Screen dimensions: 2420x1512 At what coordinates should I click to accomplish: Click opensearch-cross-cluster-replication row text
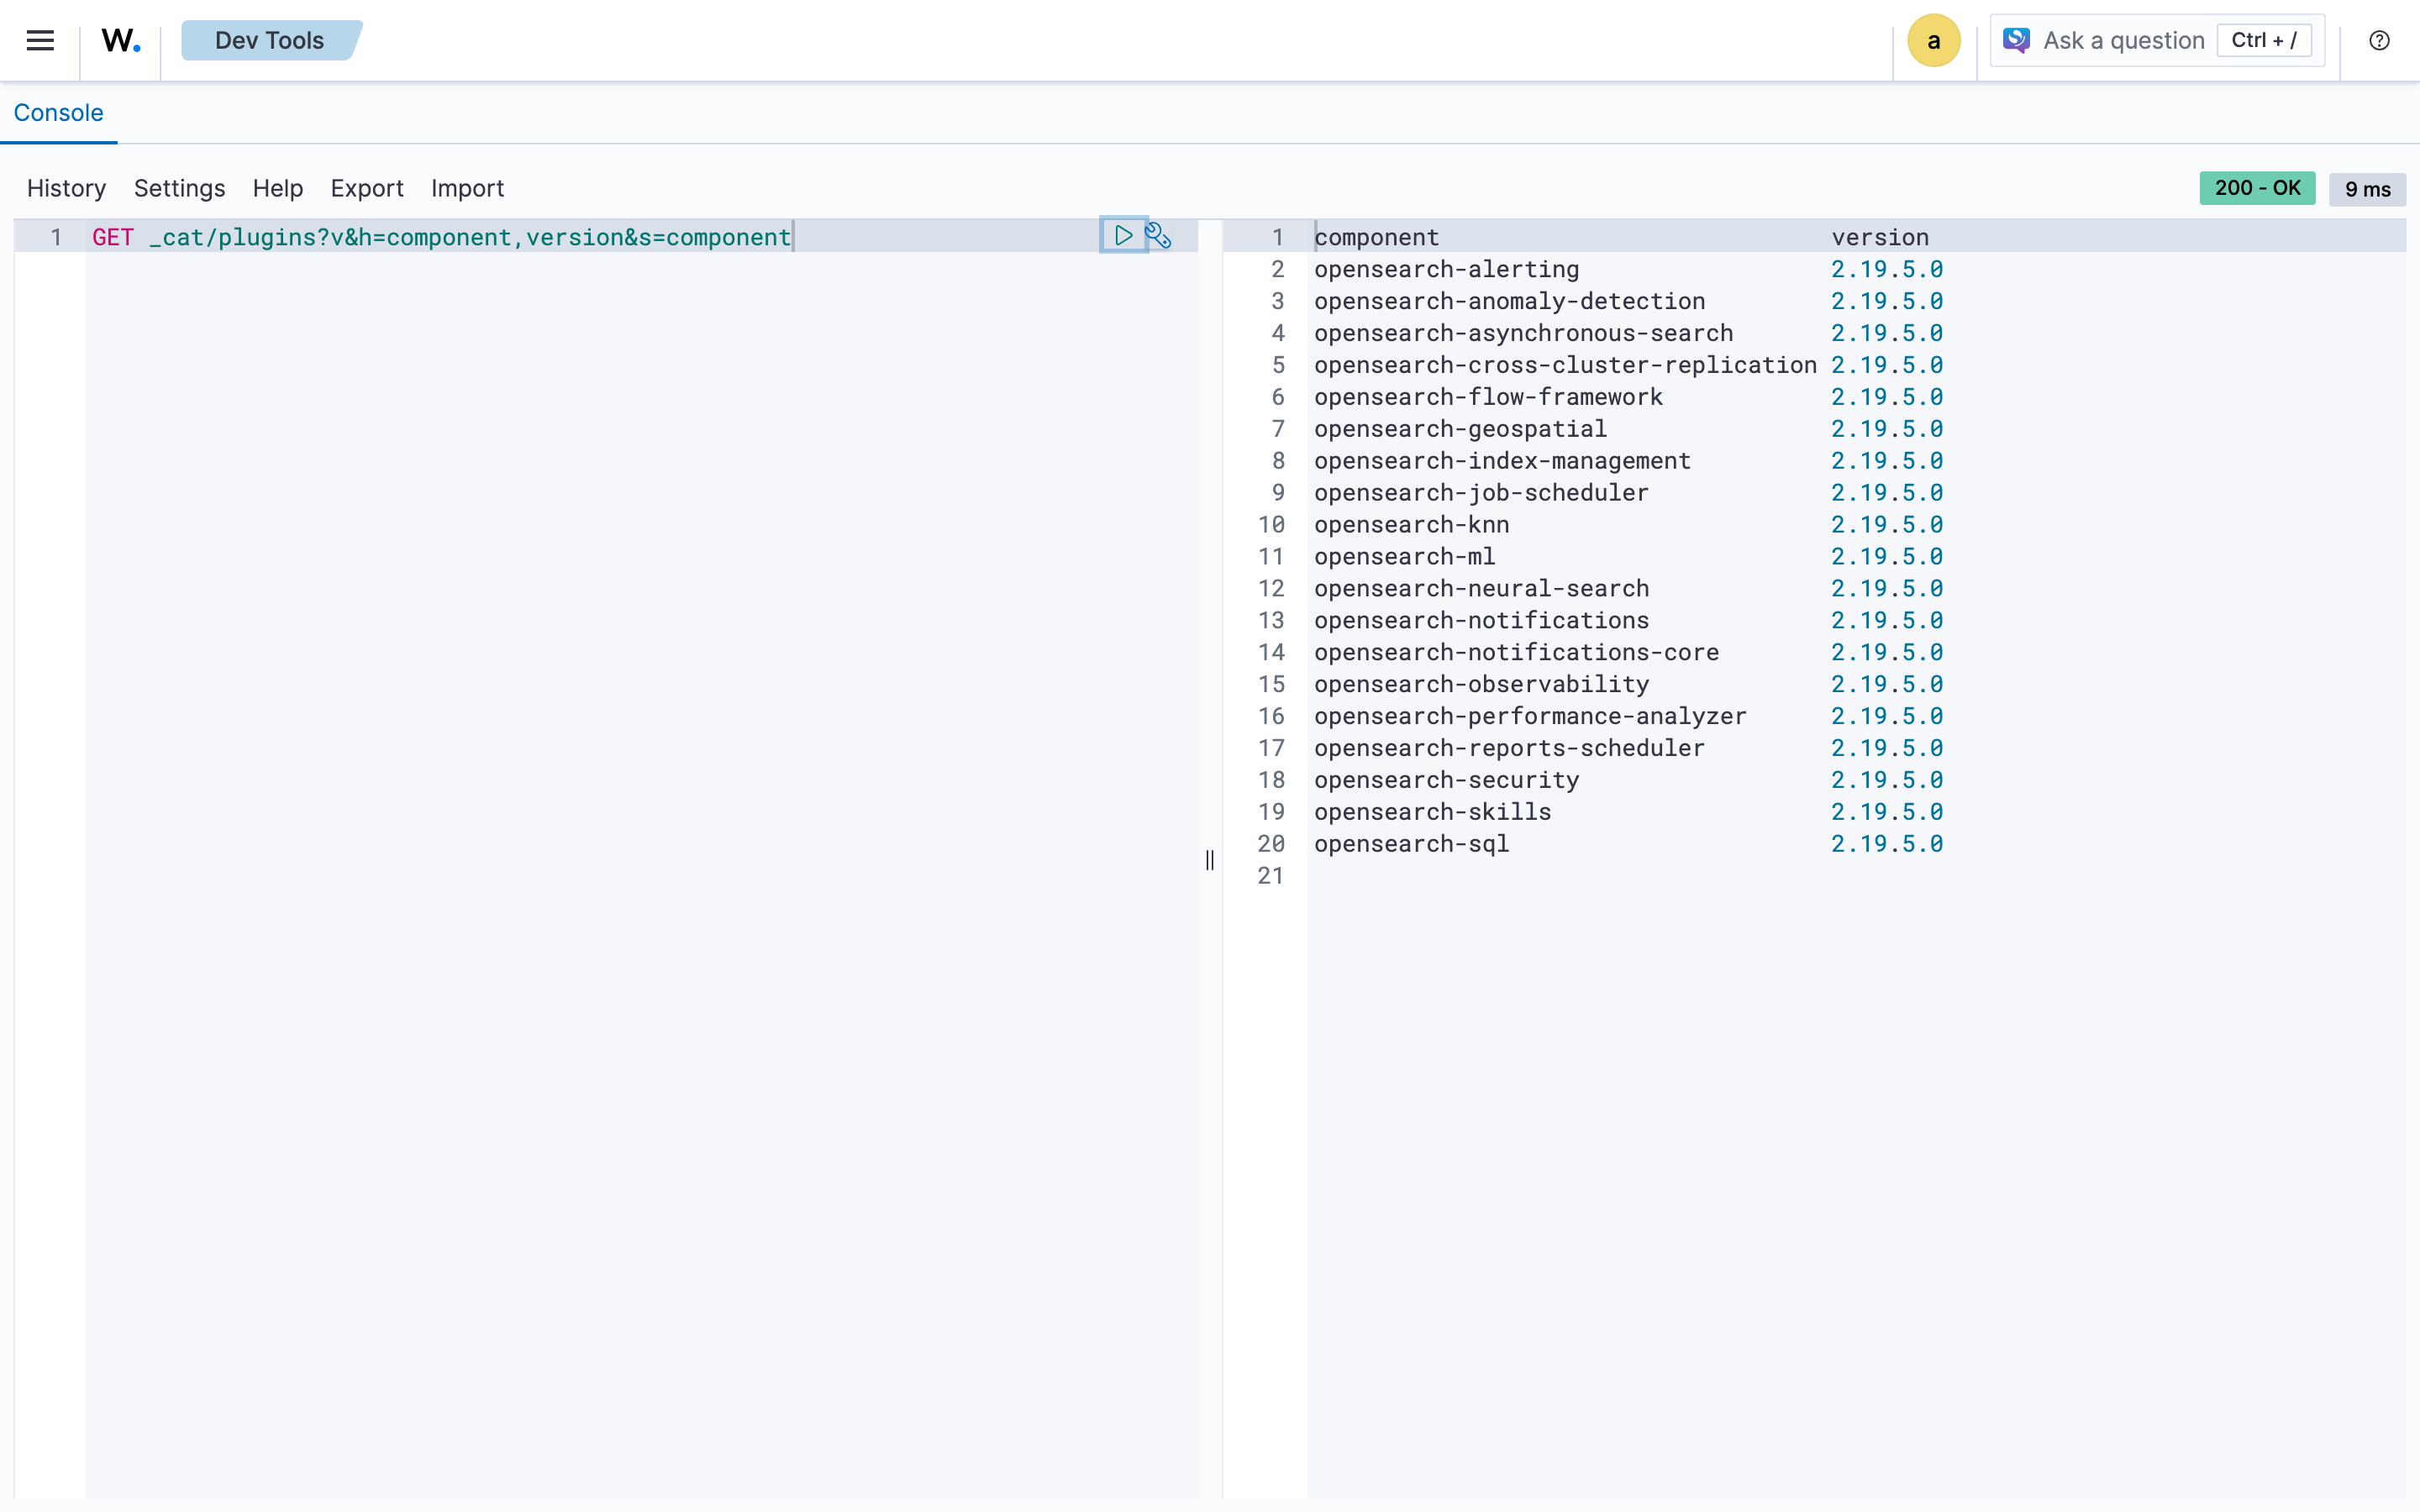click(x=1565, y=365)
